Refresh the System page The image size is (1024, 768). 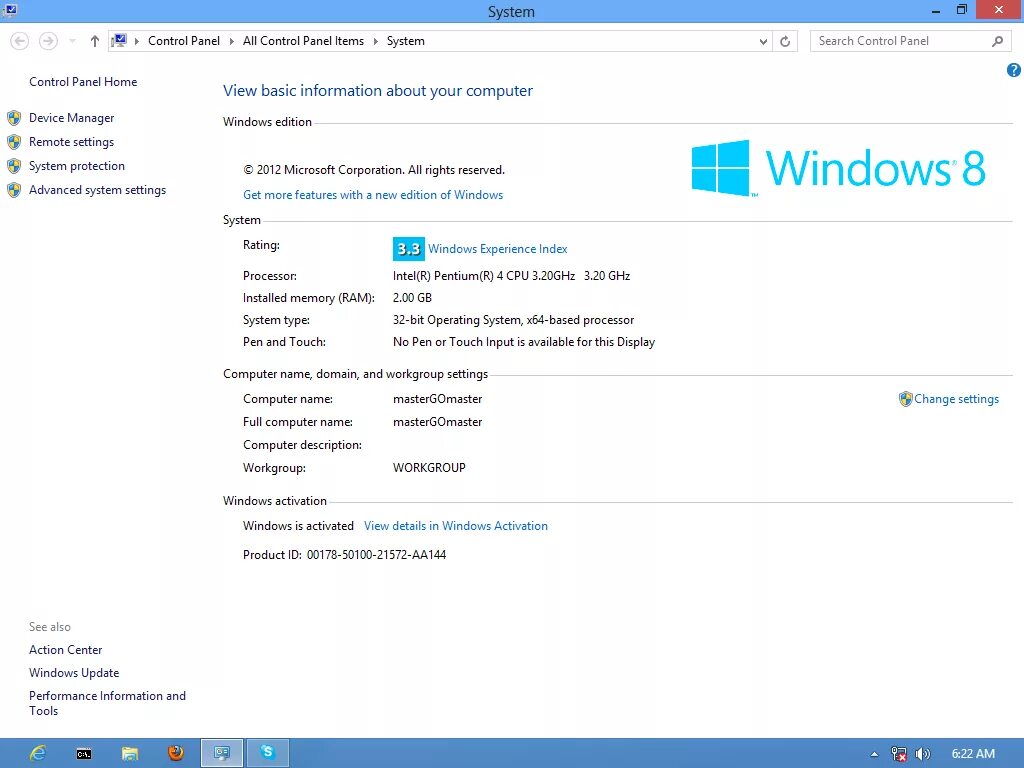click(x=785, y=41)
